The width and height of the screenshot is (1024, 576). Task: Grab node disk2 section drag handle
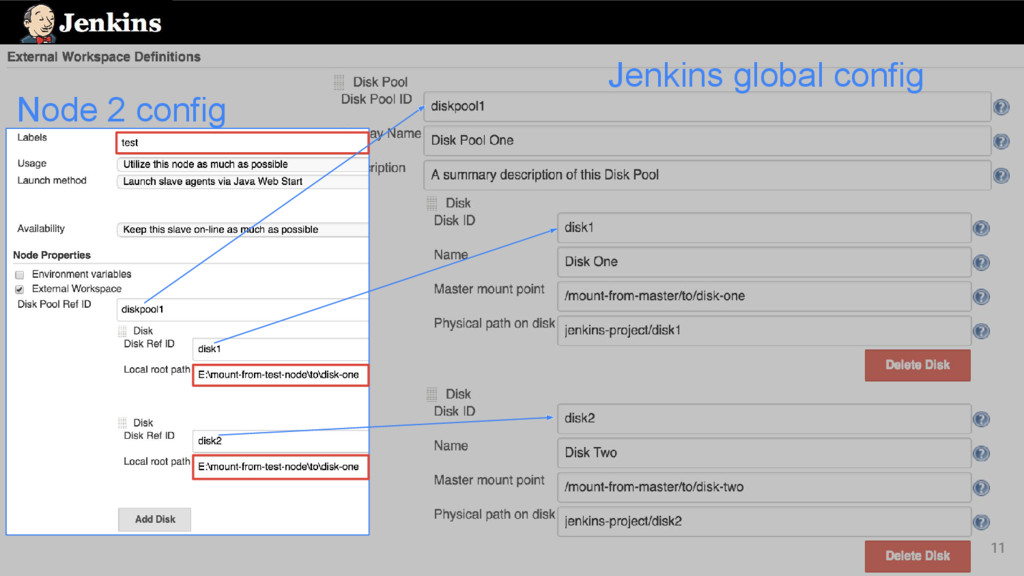click(x=122, y=423)
